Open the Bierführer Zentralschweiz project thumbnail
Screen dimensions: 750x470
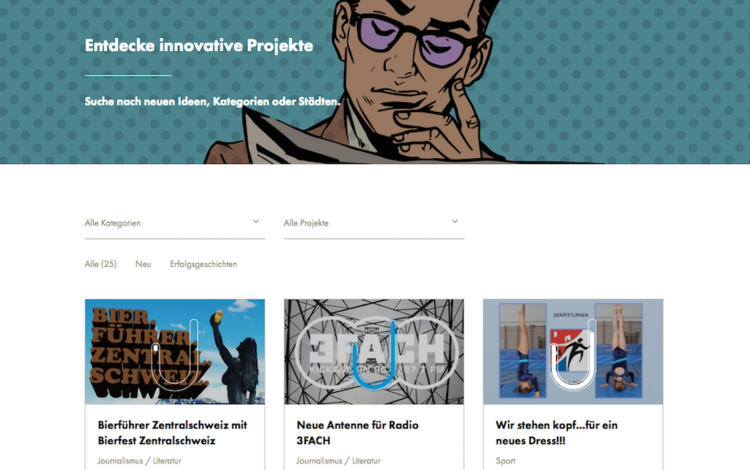(175, 352)
